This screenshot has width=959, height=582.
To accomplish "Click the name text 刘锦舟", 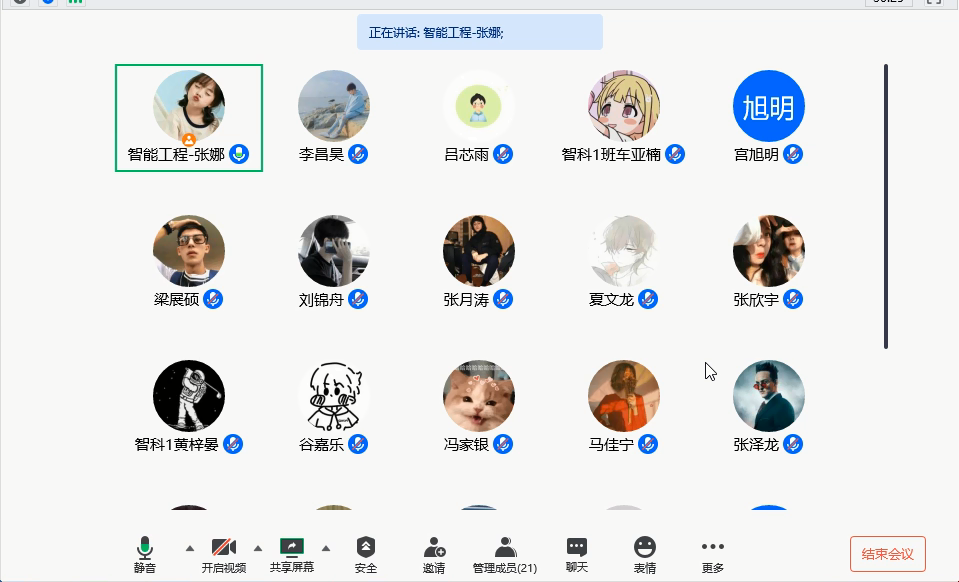I will pos(322,300).
